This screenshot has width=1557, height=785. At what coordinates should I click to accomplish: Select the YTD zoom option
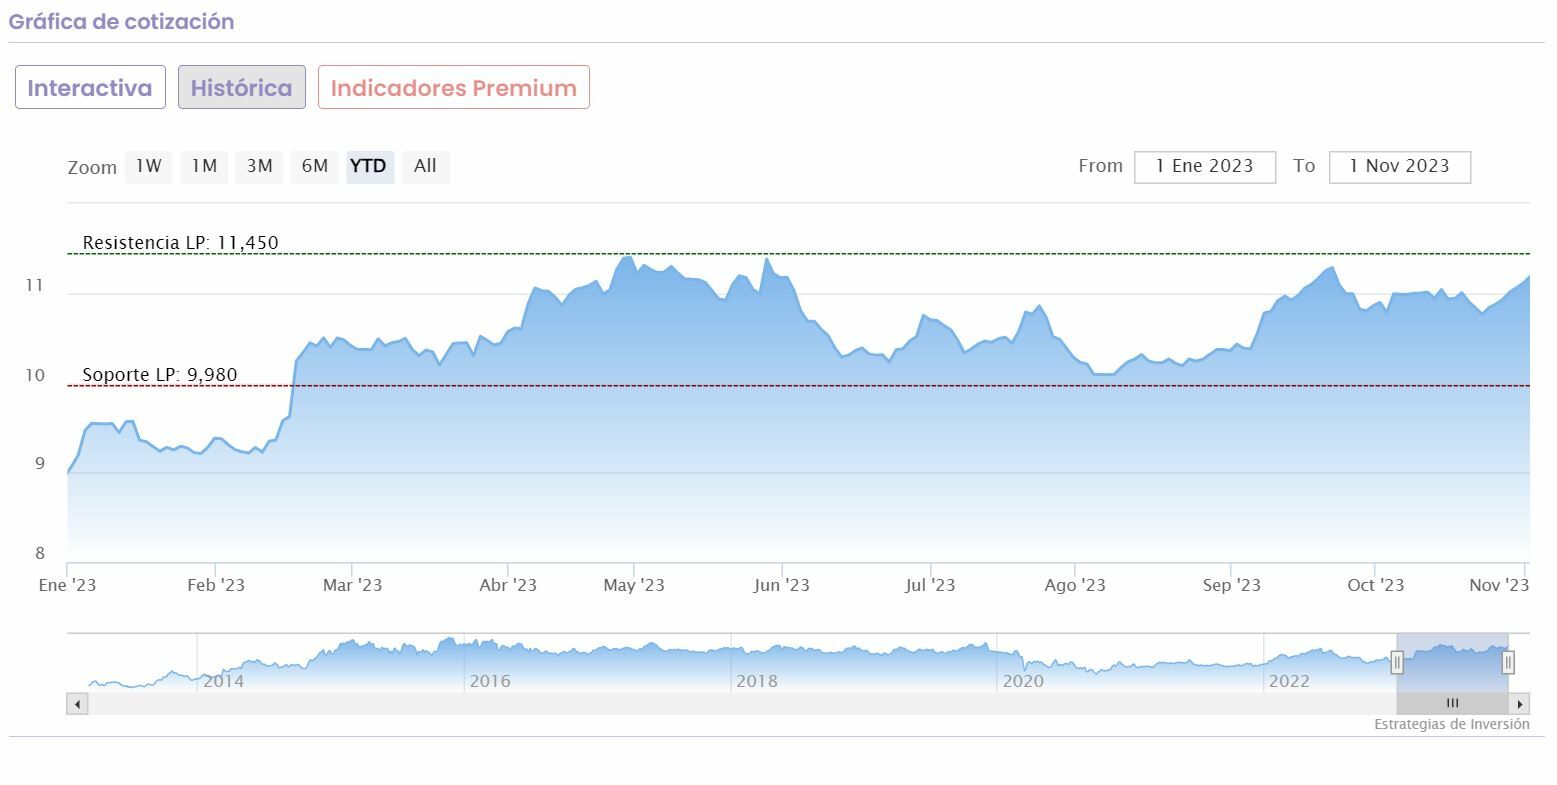(x=369, y=166)
